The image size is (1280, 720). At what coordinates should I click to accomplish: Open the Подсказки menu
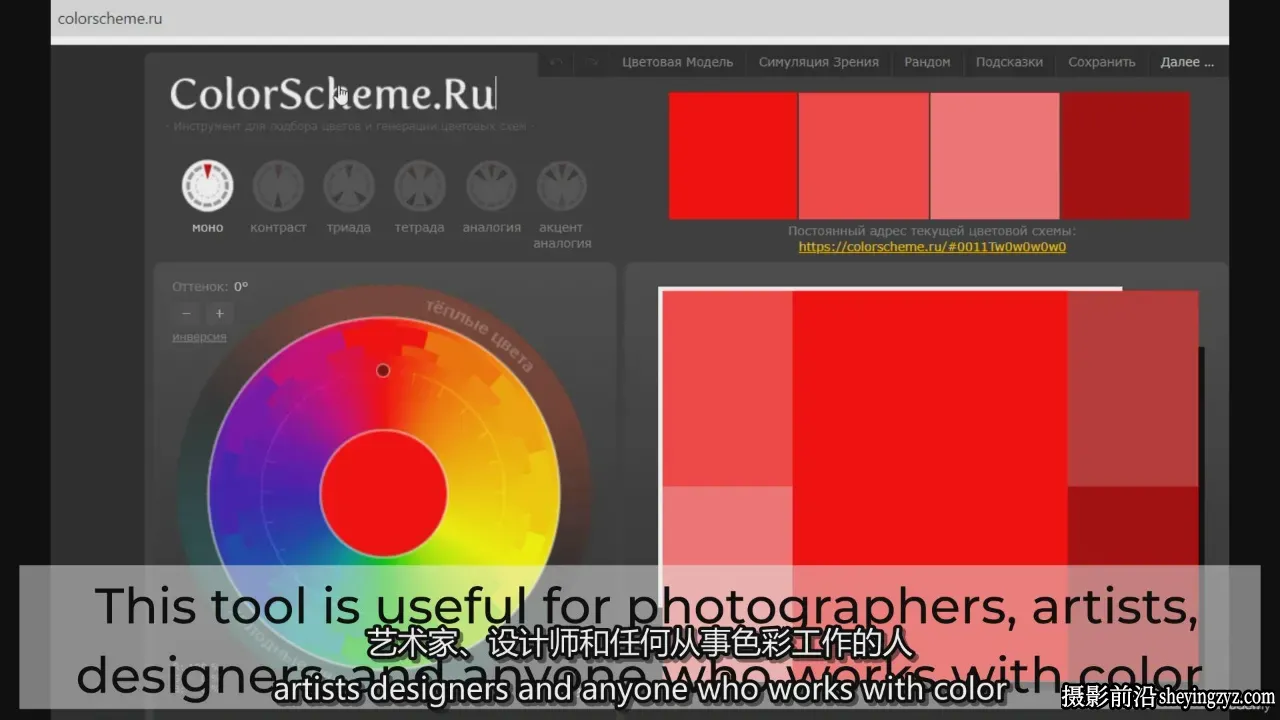tap(1010, 62)
